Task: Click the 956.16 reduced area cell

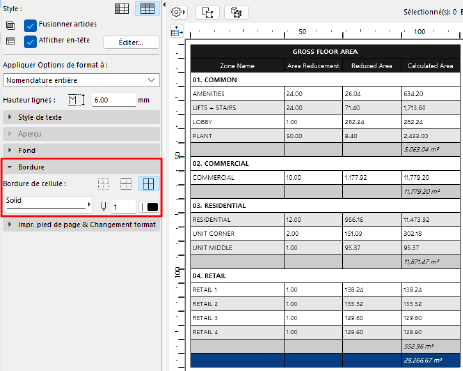Action: [372, 220]
